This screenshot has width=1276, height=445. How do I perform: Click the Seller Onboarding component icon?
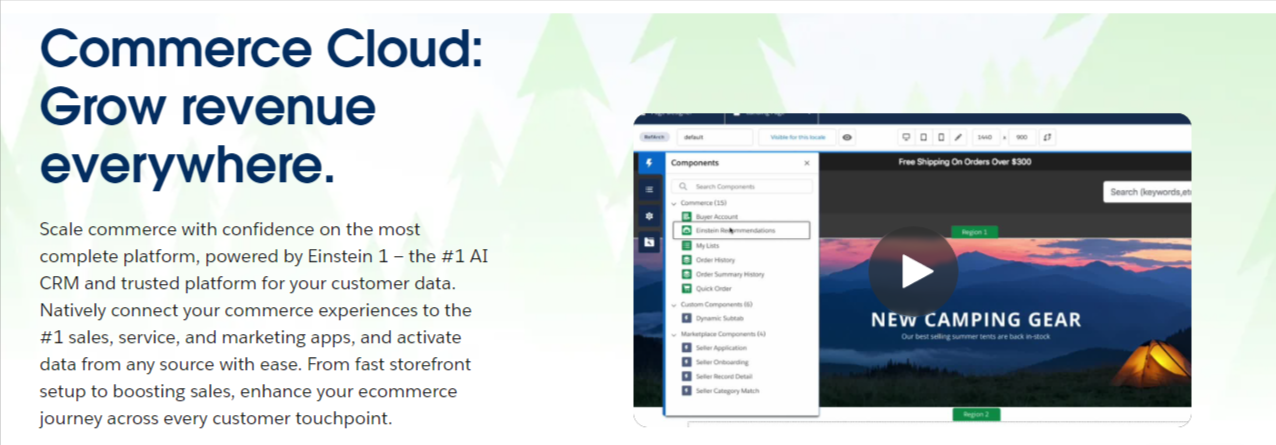click(687, 362)
